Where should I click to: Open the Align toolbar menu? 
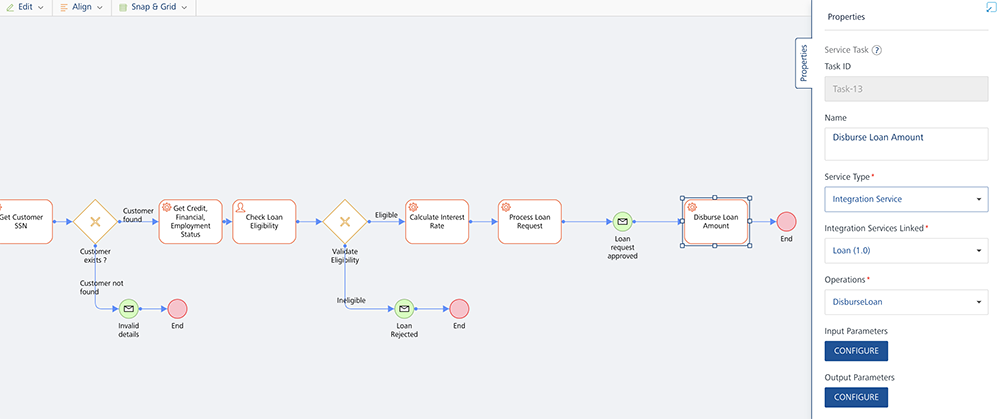point(81,8)
